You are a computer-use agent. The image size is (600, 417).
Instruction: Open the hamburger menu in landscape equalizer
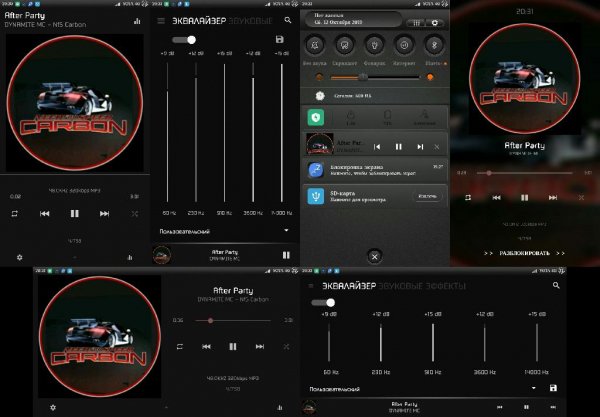311,286
